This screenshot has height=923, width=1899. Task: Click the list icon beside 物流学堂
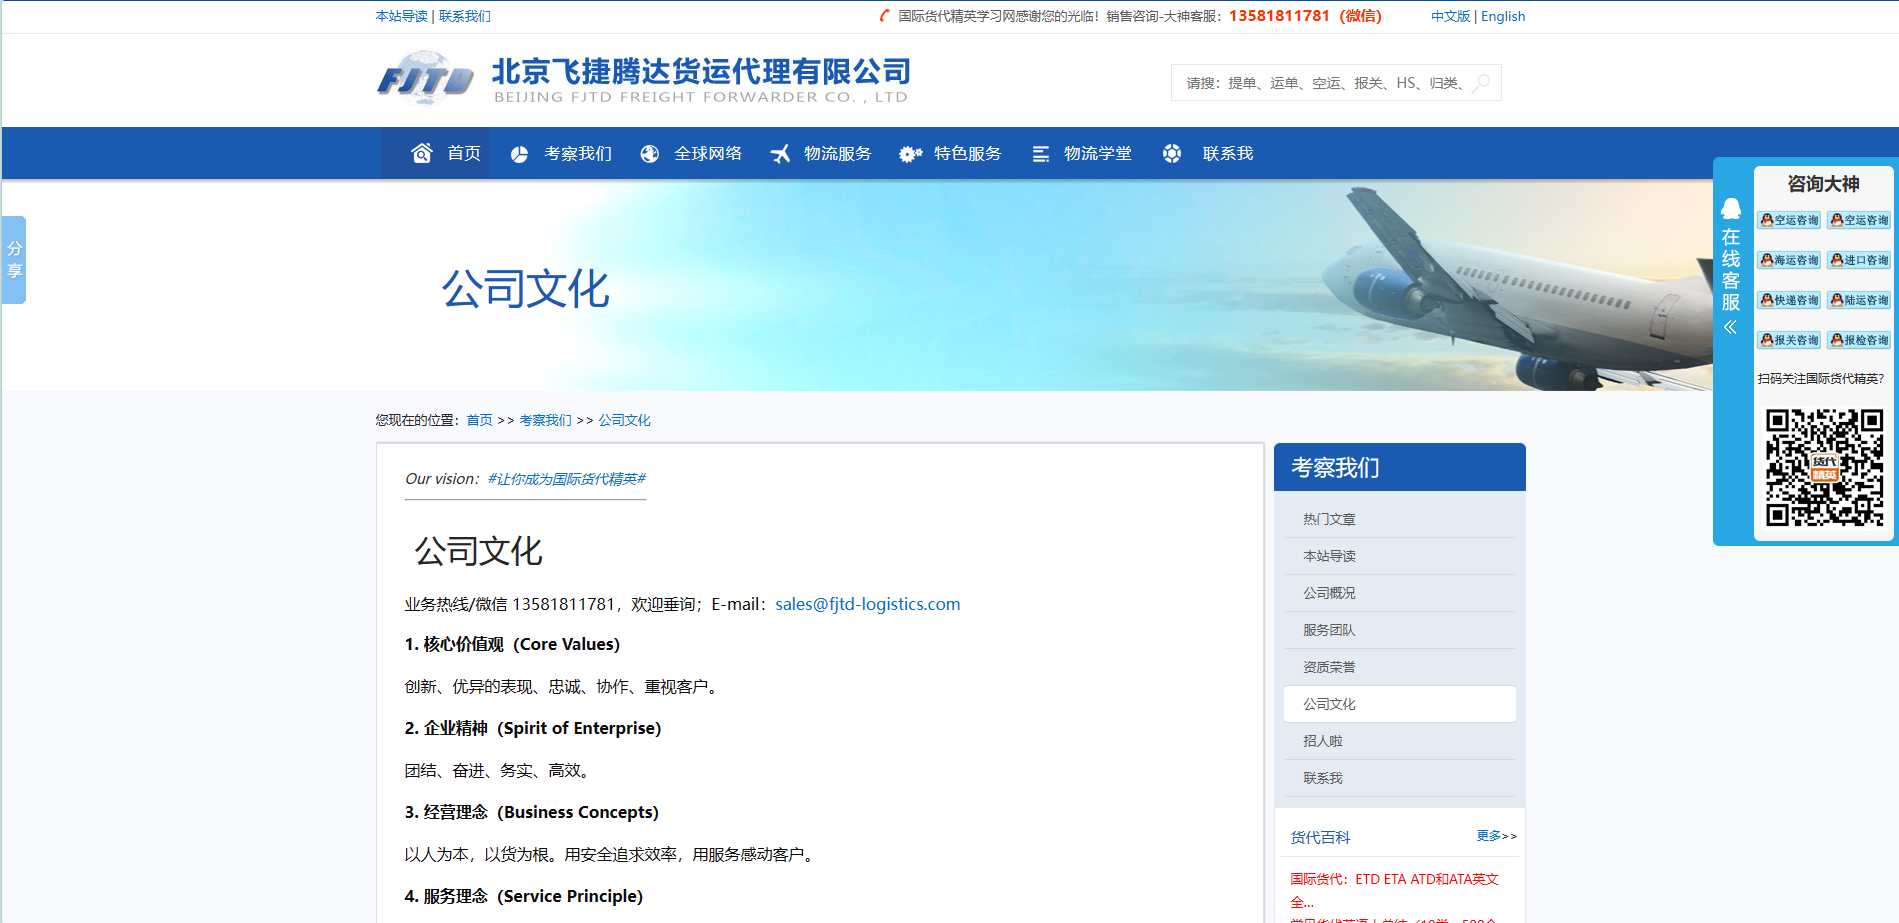1040,154
